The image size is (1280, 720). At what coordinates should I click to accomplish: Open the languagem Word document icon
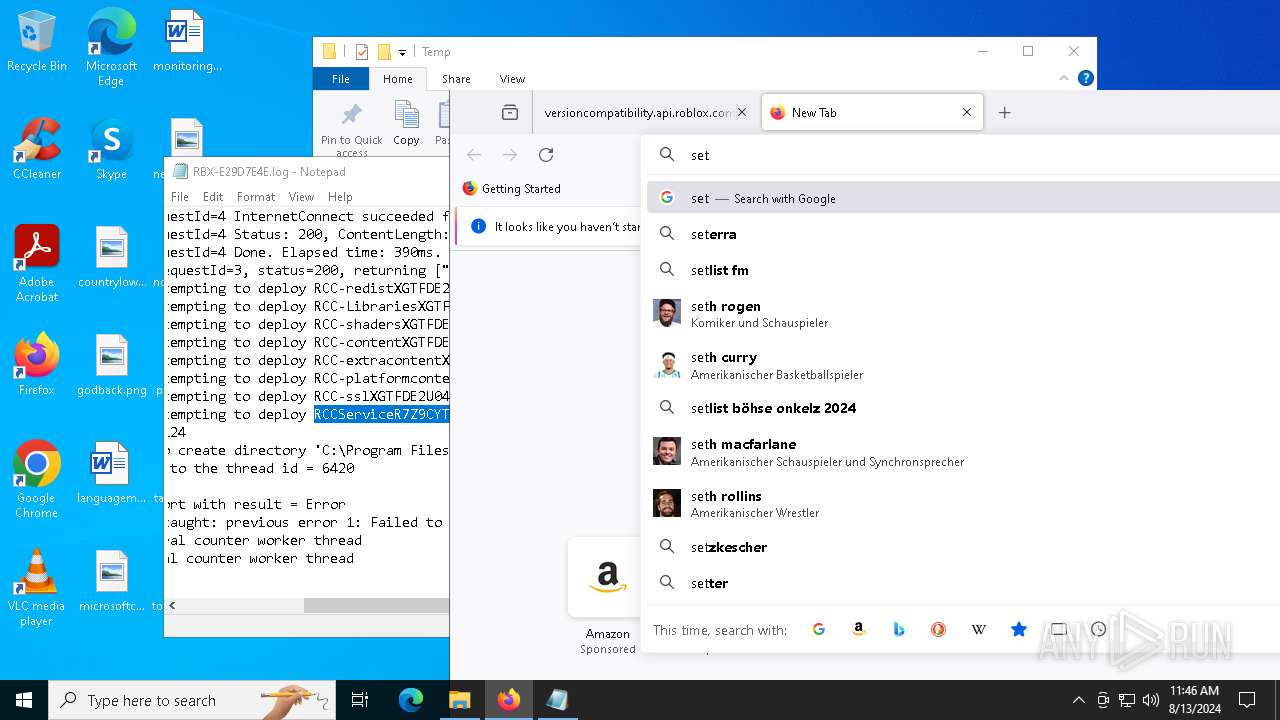pos(111,473)
